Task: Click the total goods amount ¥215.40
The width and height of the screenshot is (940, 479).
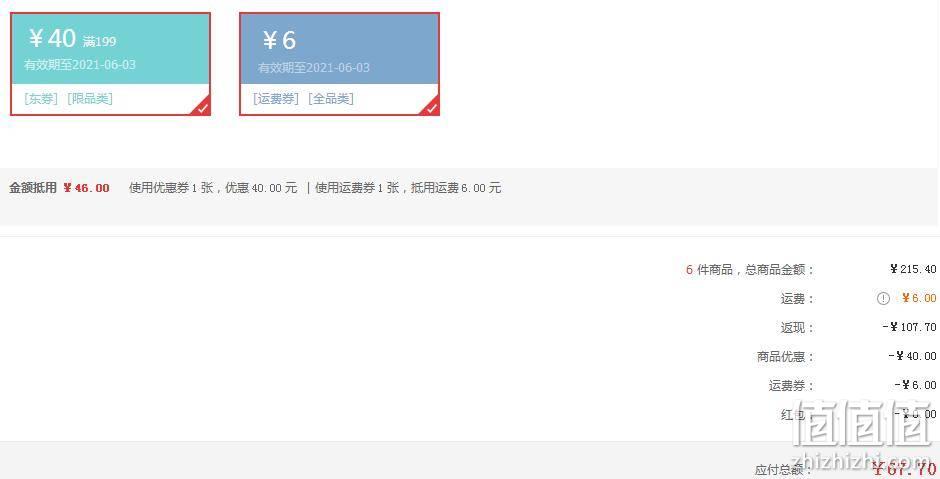Action: tap(913, 269)
